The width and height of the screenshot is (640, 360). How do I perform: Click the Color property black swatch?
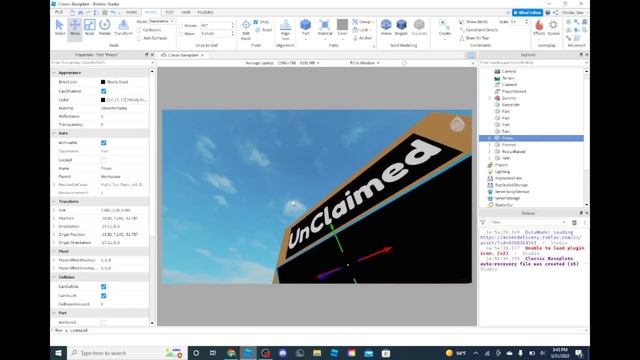103,100
